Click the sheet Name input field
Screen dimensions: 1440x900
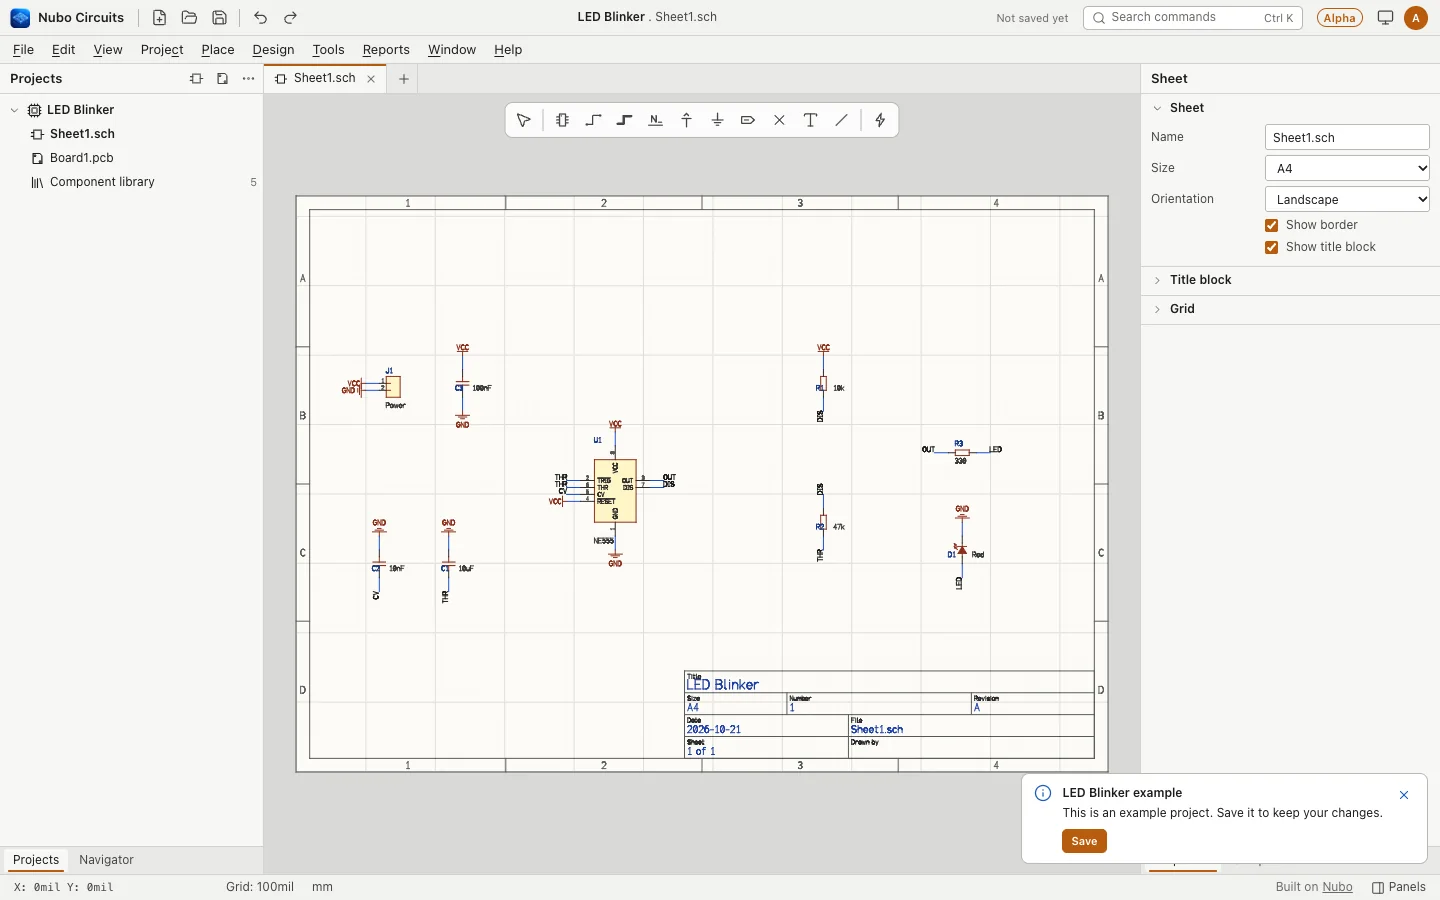coord(1347,137)
